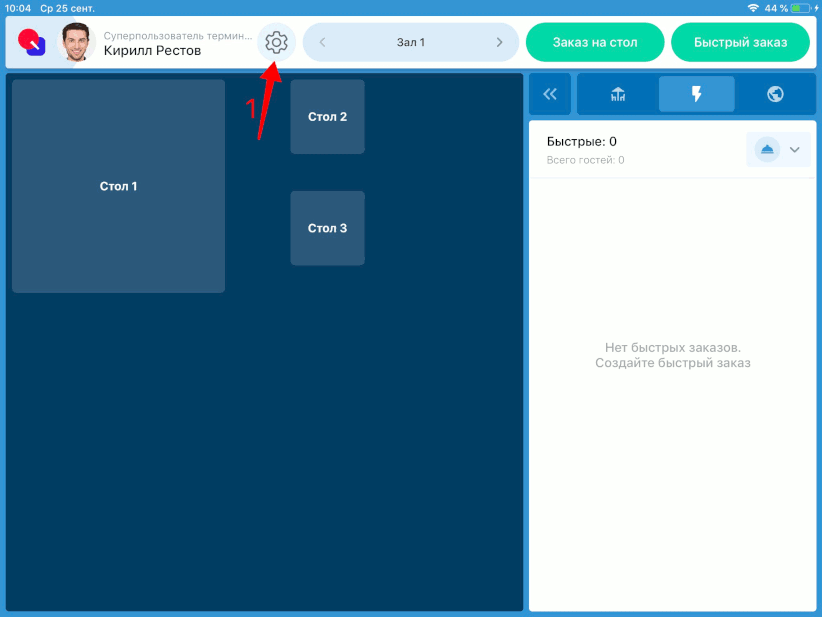Select table Стол 2
Viewport: 822px width, 617px height.
point(328,117)
